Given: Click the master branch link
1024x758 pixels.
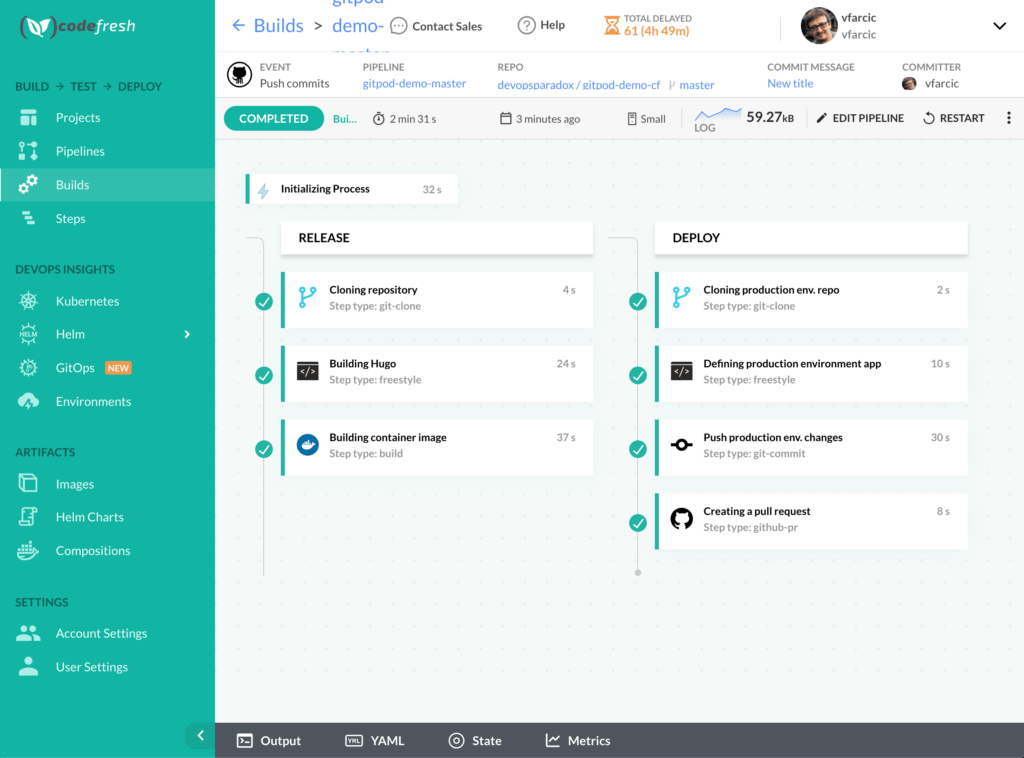Looking at the screenshot, I should click(x=696, y=85).
